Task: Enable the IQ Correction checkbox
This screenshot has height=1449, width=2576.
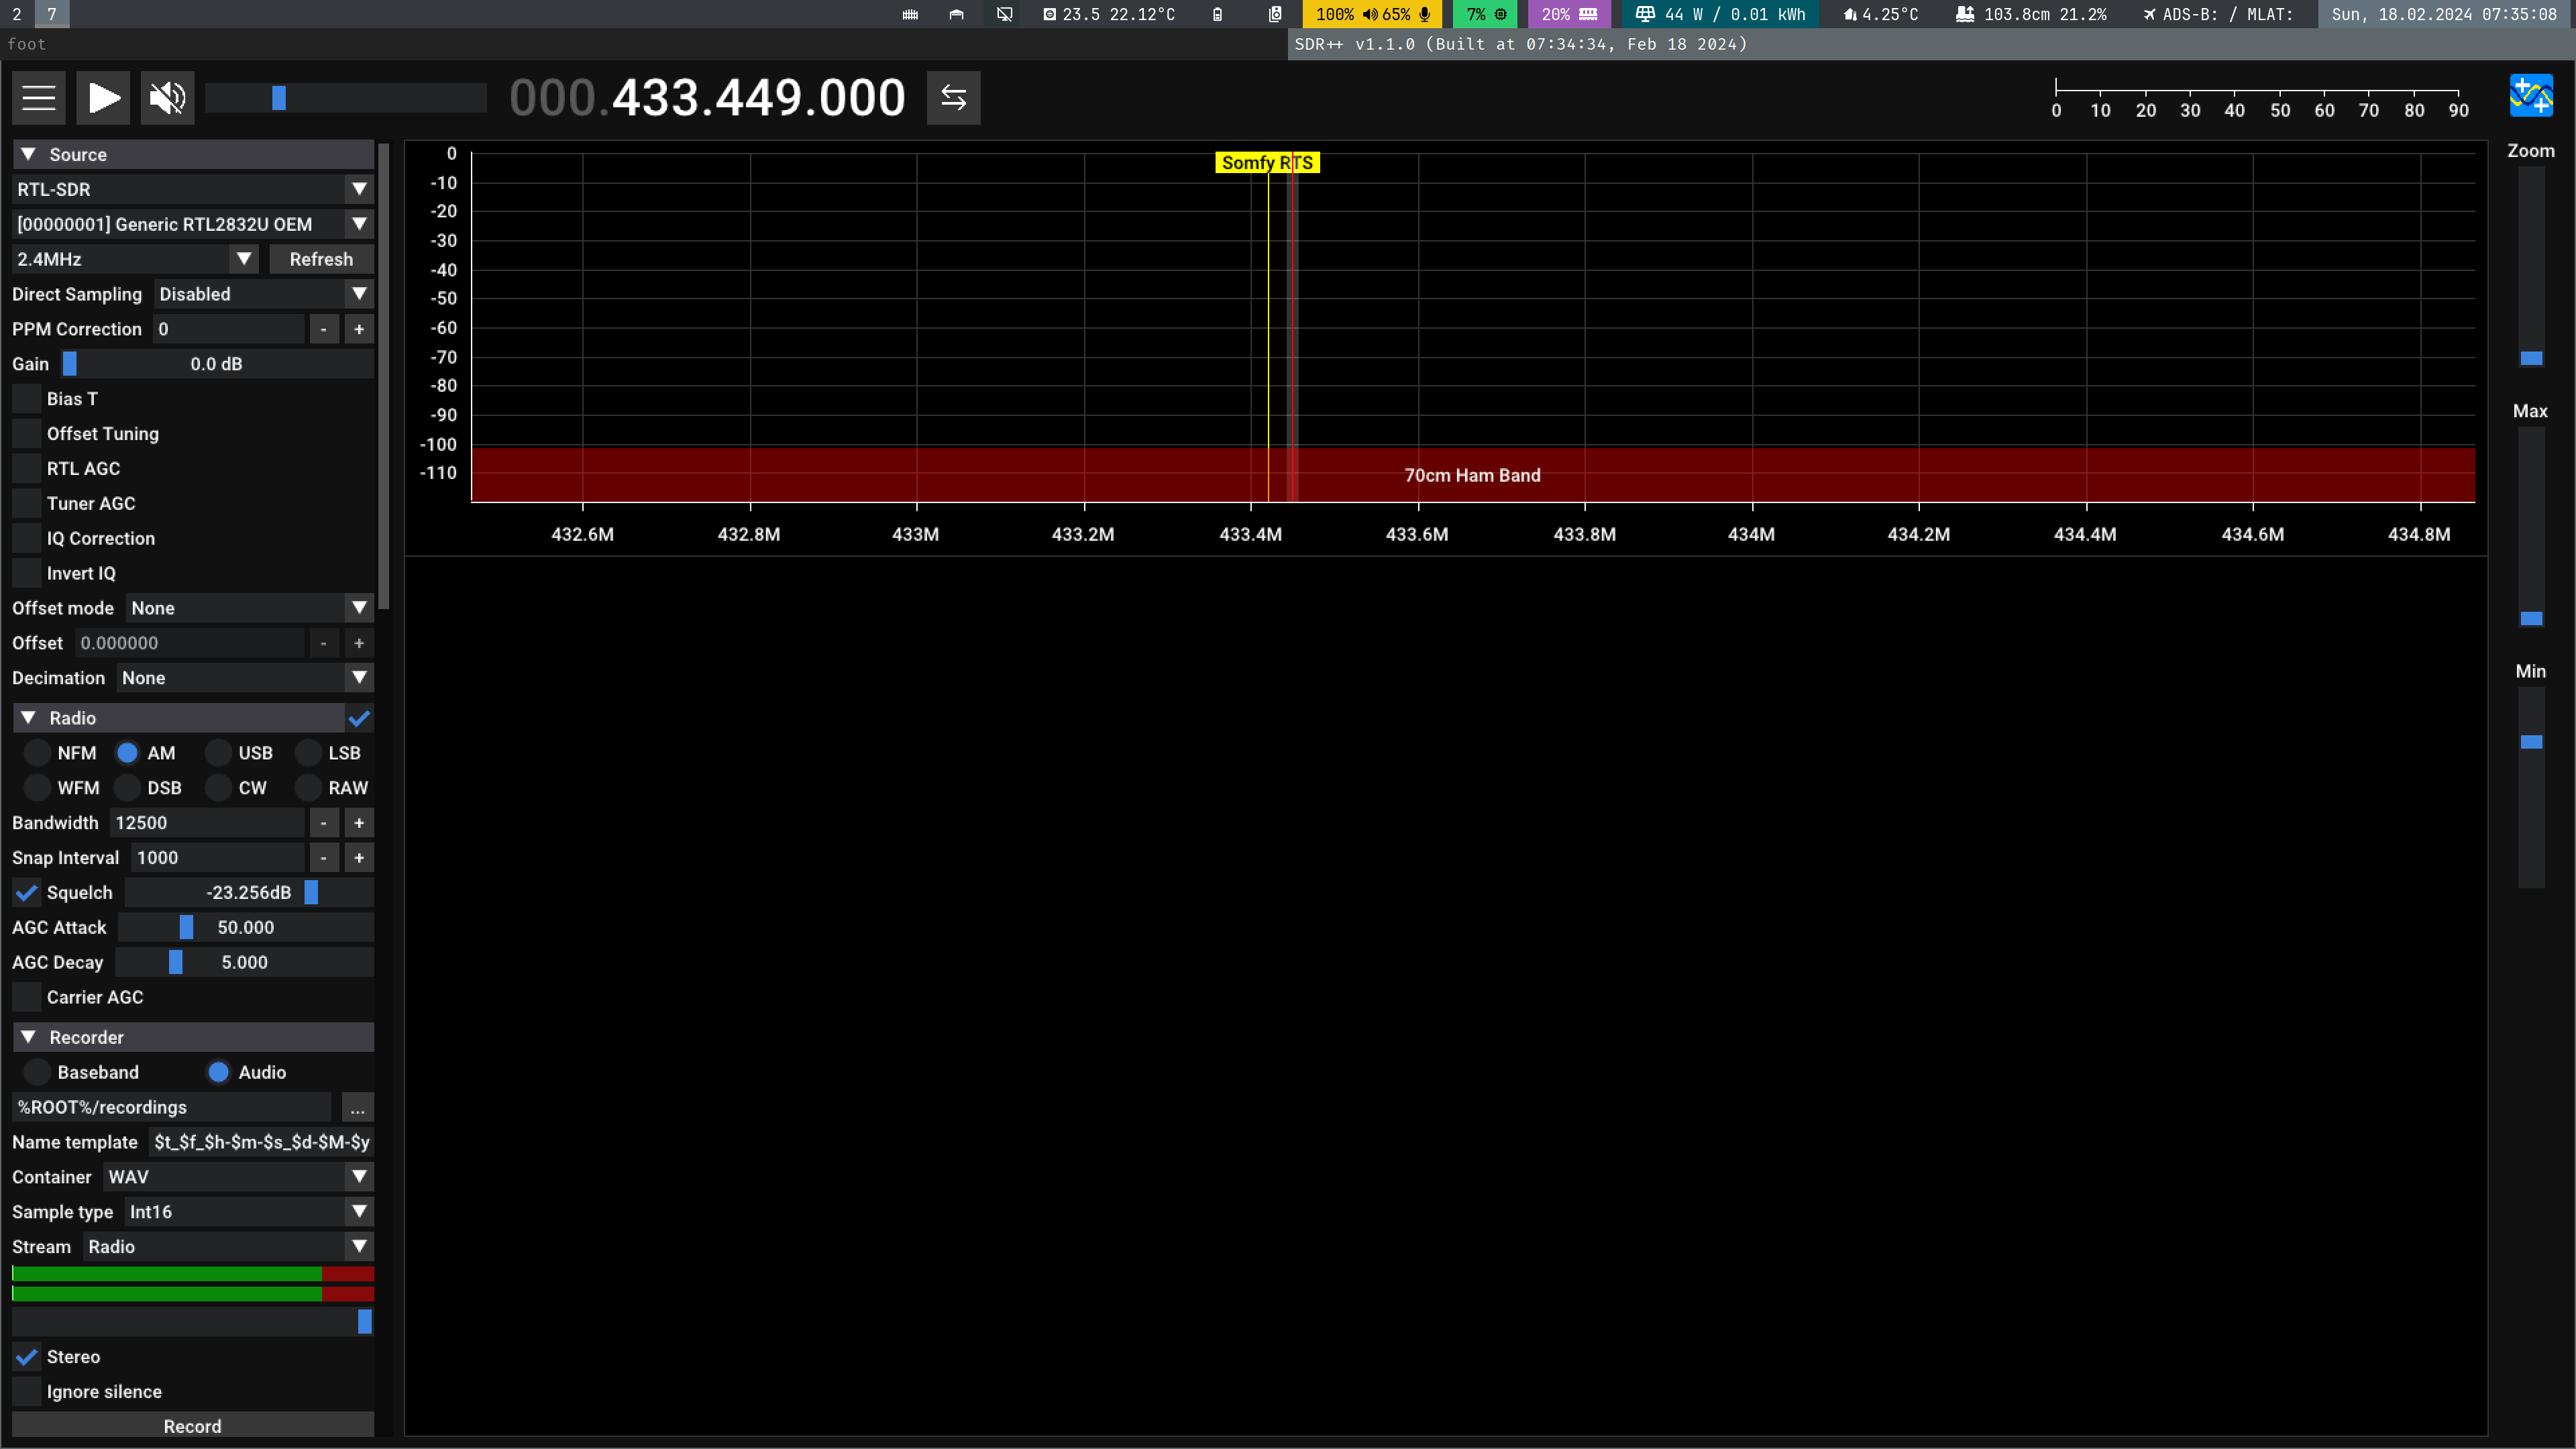Action: tap(27, 539)
